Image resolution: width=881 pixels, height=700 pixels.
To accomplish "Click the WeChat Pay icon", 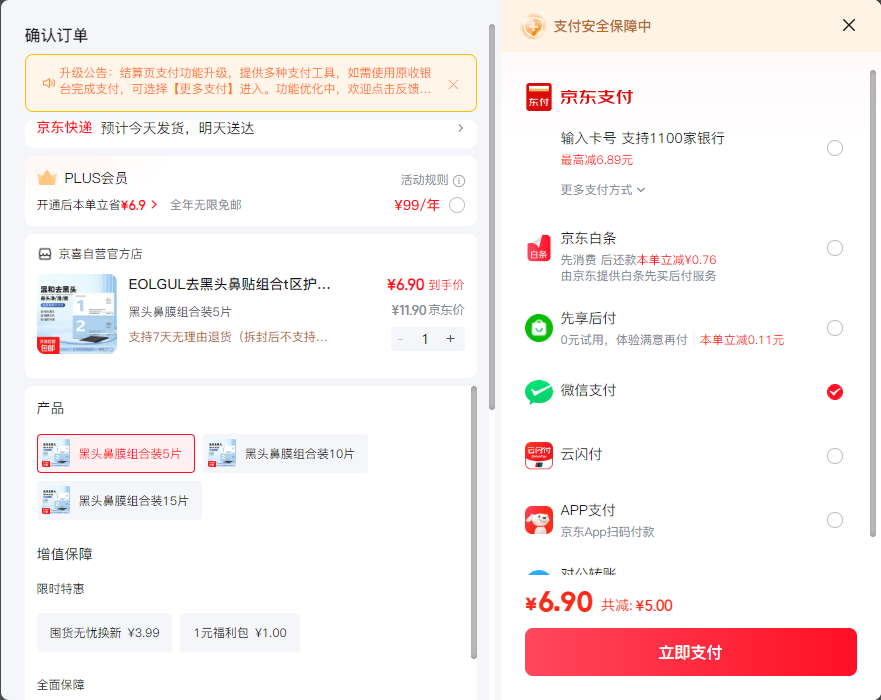I will [x=538, y=392].
